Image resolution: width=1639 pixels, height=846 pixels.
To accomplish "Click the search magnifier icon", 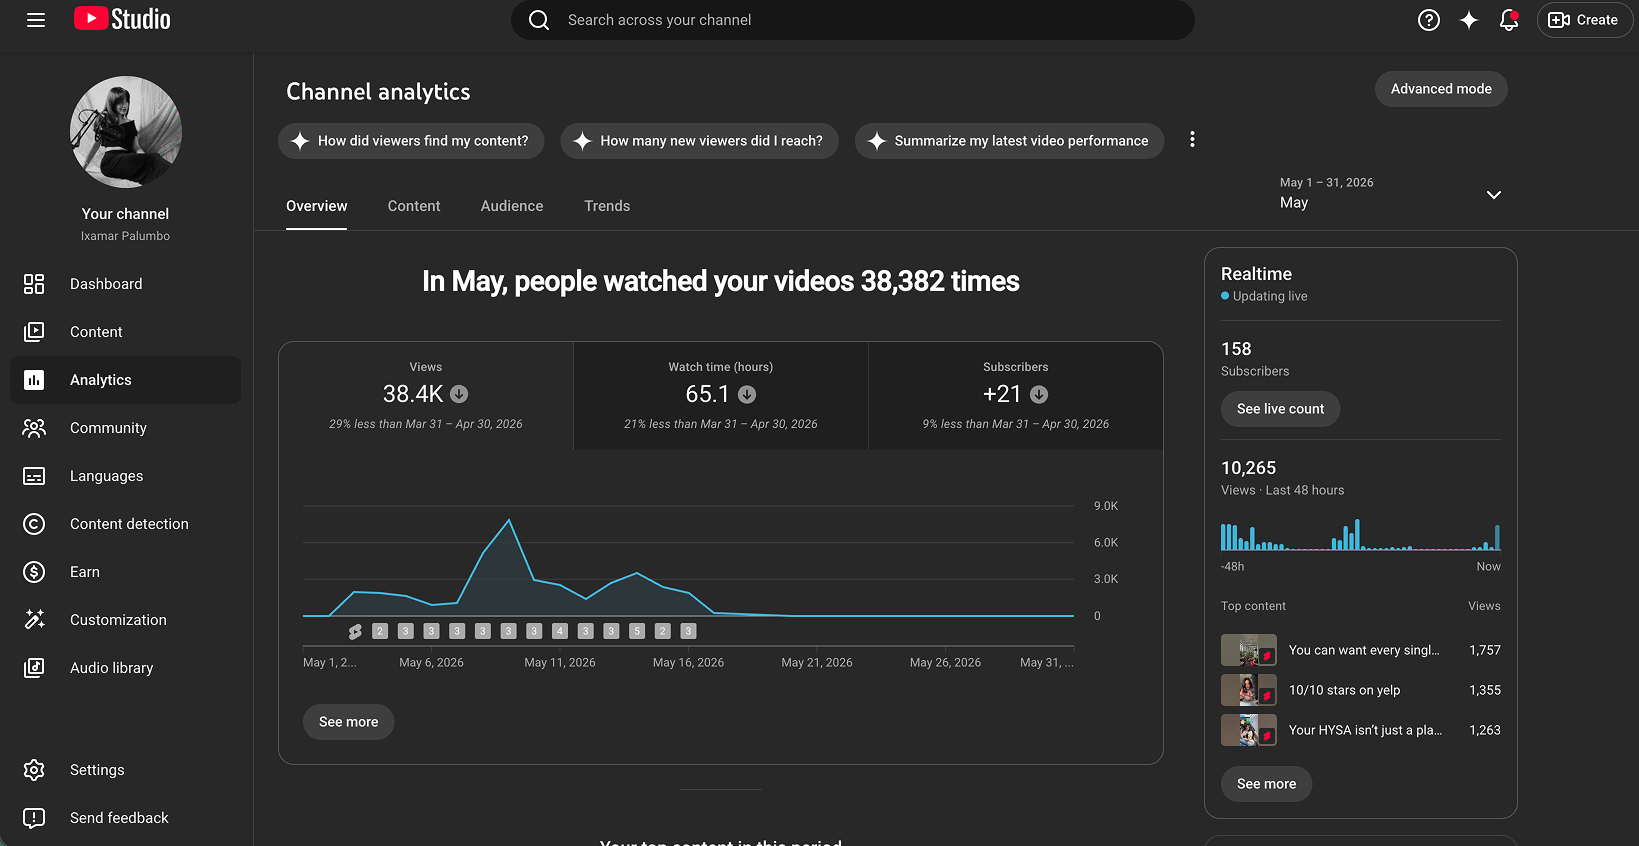I will click(539, 20).
